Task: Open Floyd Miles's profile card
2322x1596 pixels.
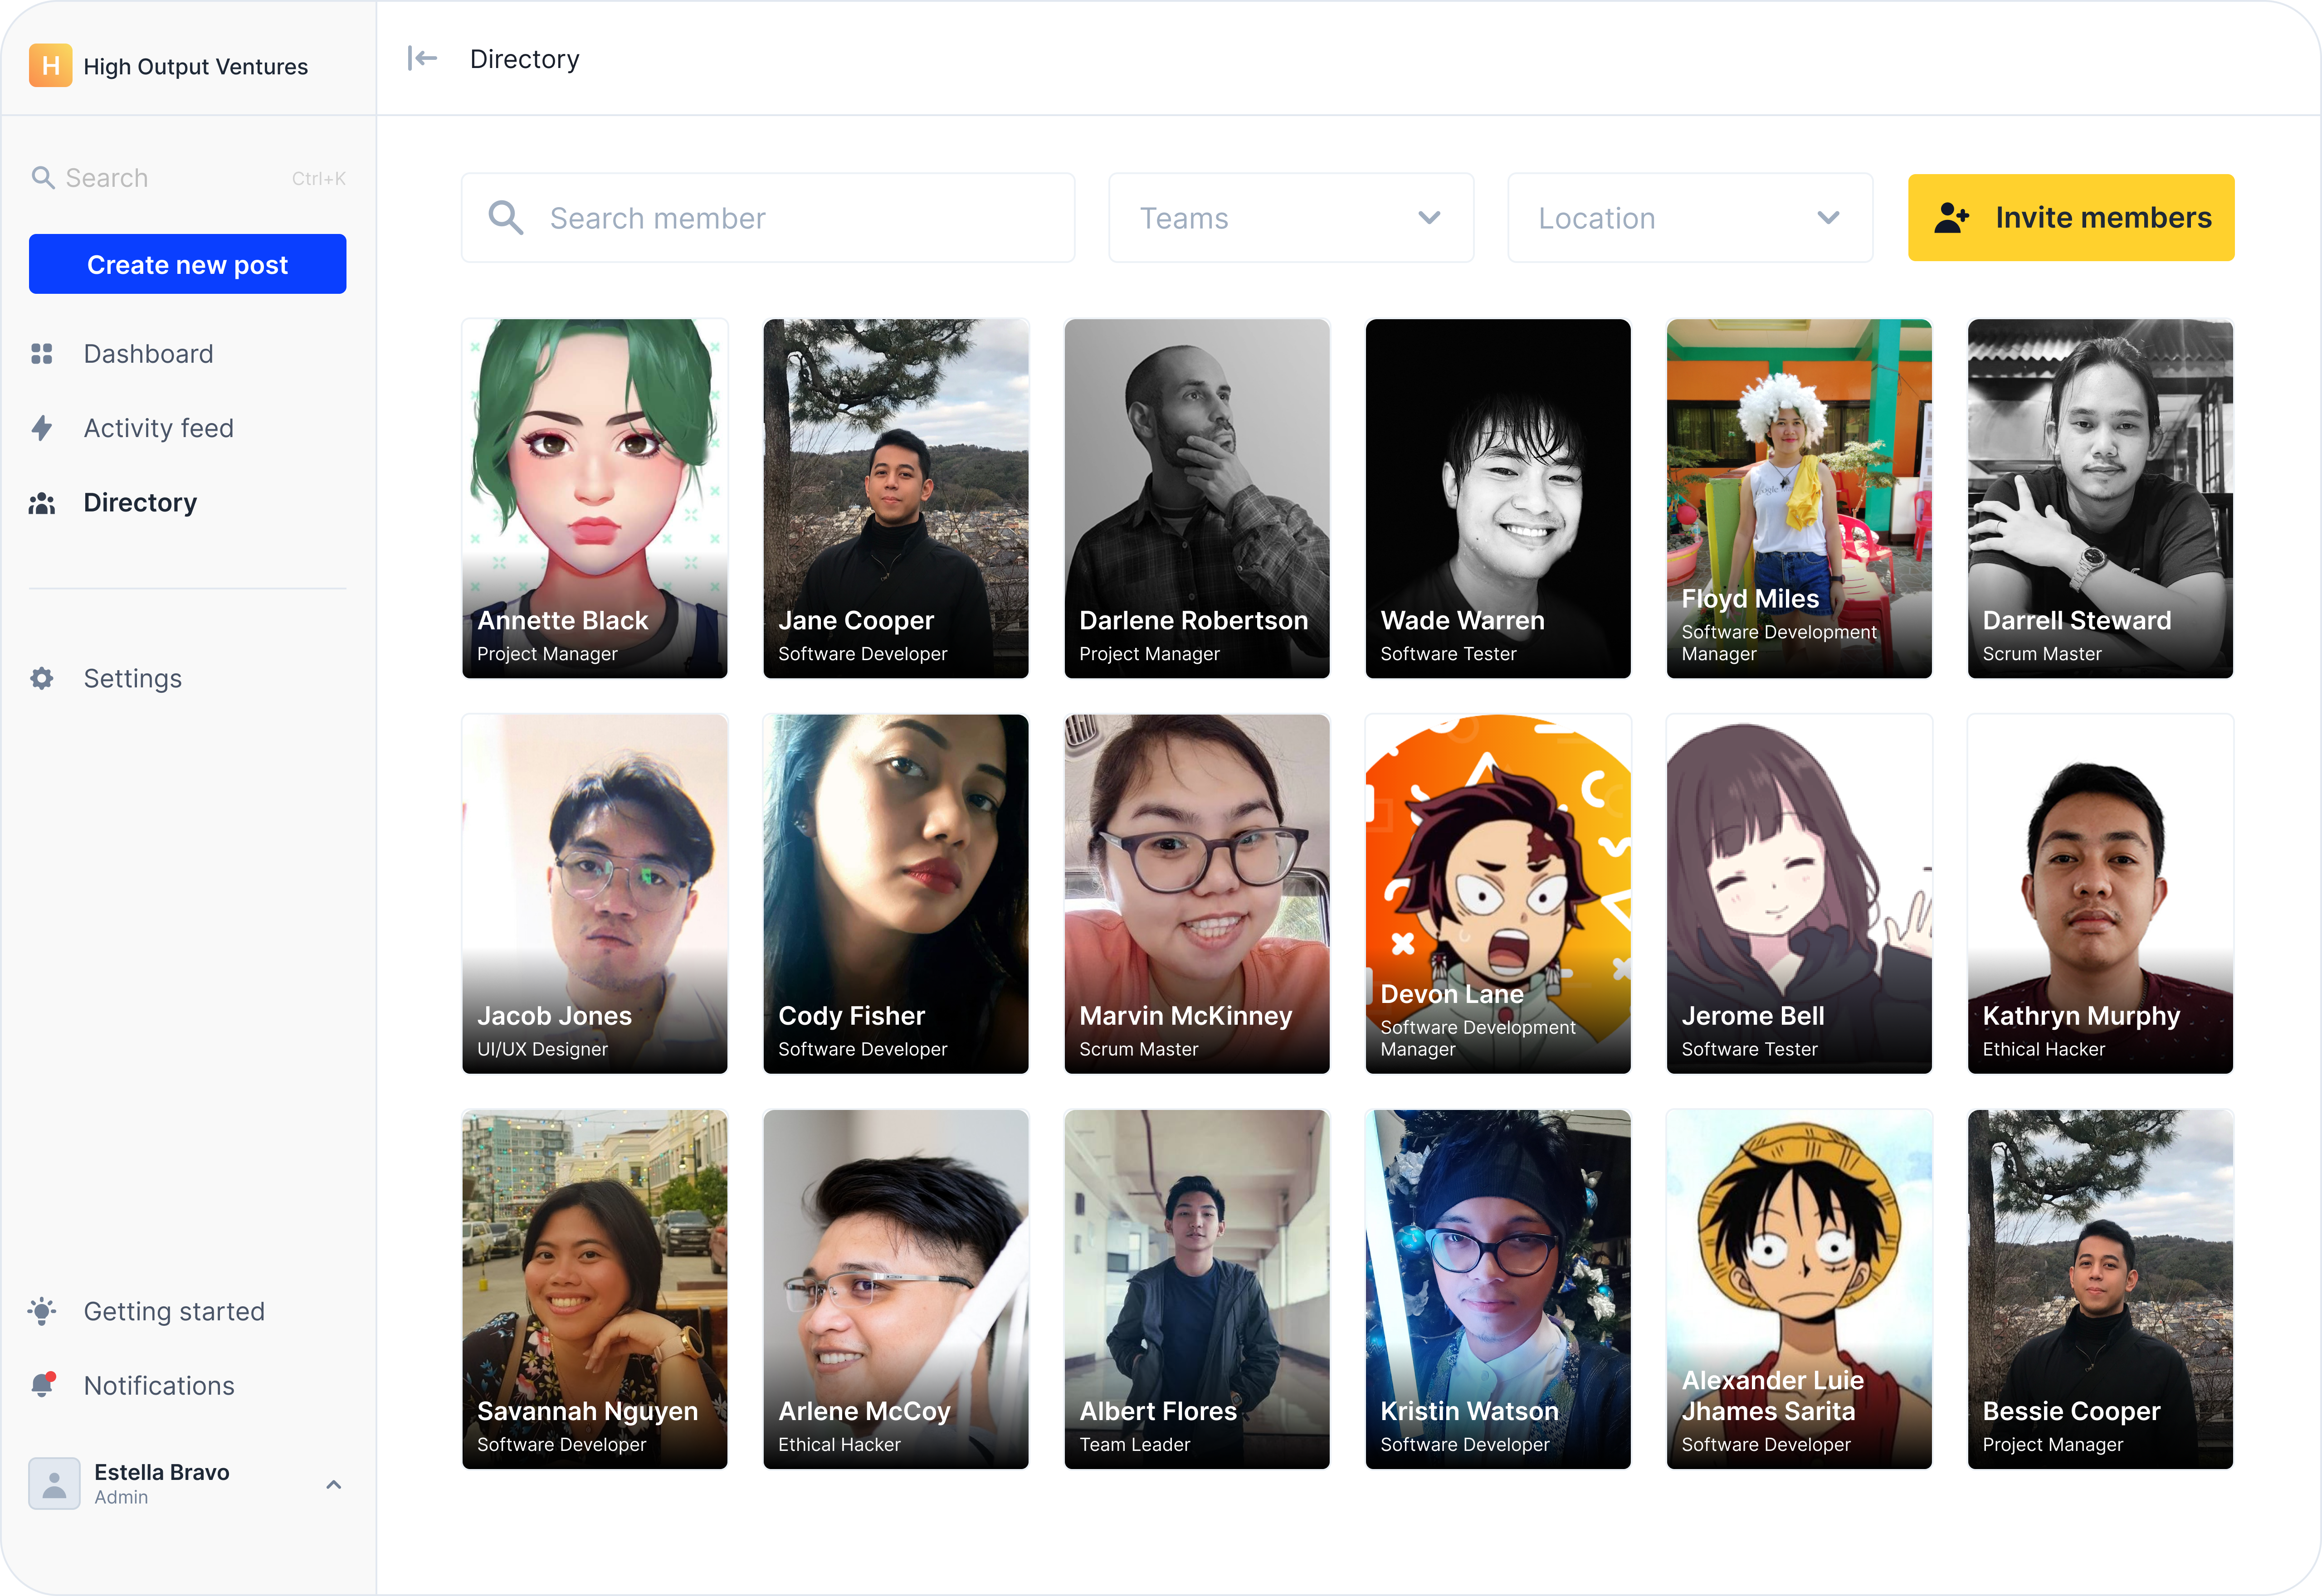Action: click(1799, 498)
